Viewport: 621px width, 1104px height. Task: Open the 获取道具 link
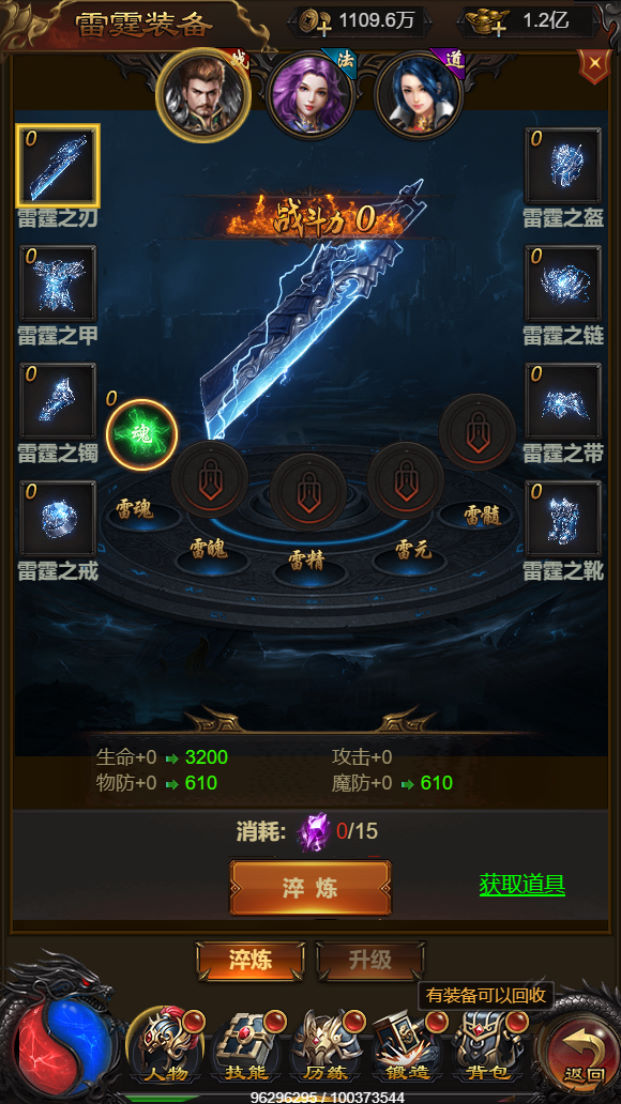[522, 884]
